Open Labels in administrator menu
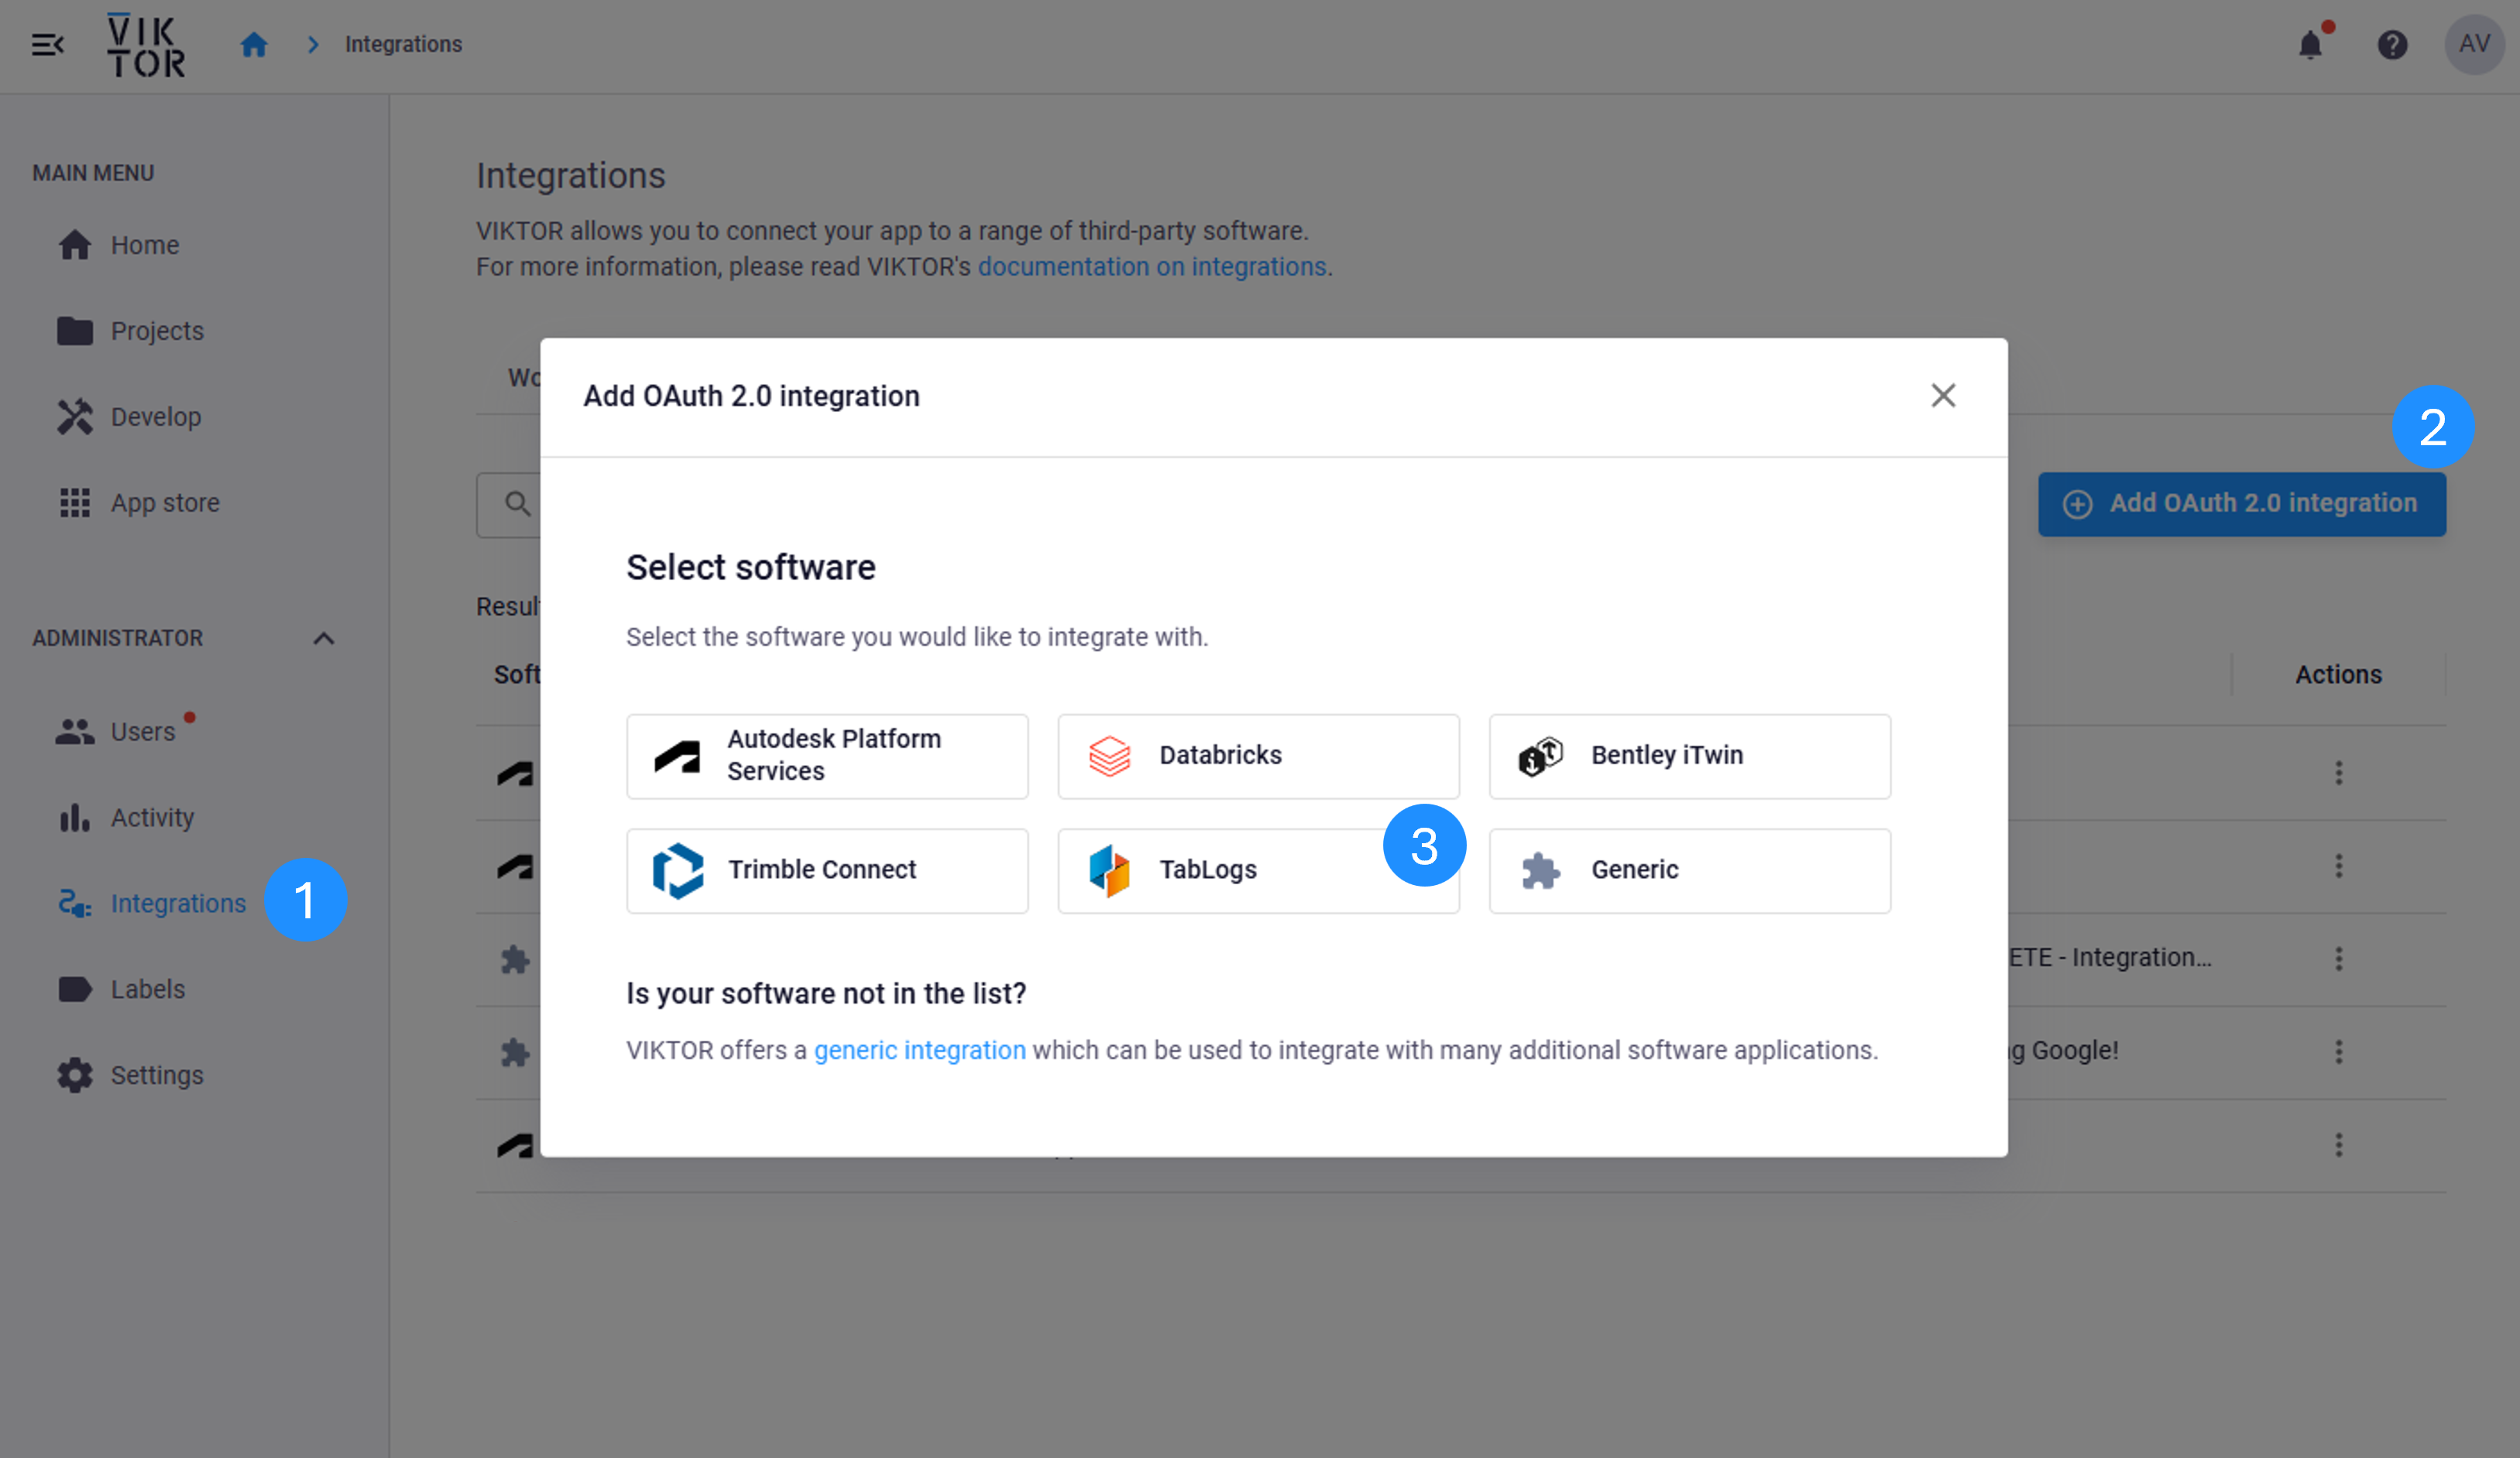The image size is (2520, 1458). [147, 990]
